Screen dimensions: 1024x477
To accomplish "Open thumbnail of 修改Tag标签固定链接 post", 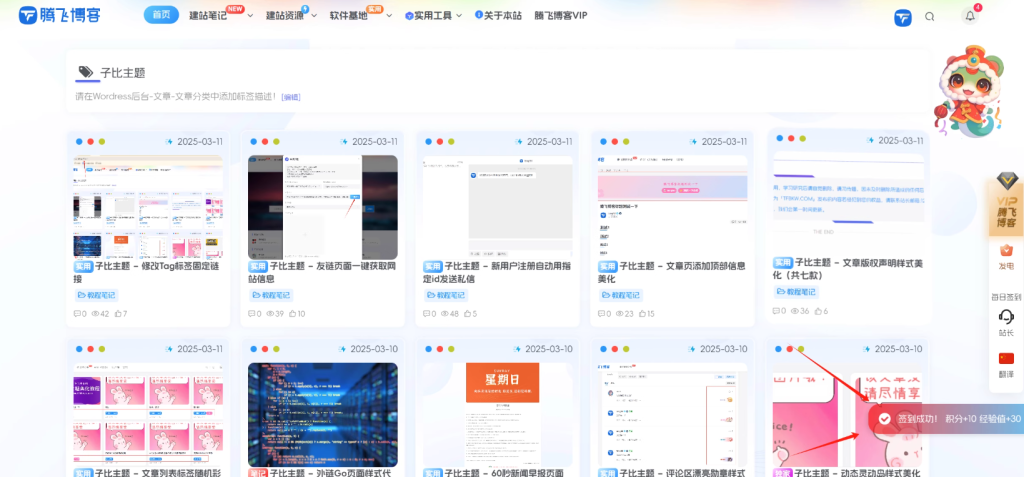I will point(148,207).
